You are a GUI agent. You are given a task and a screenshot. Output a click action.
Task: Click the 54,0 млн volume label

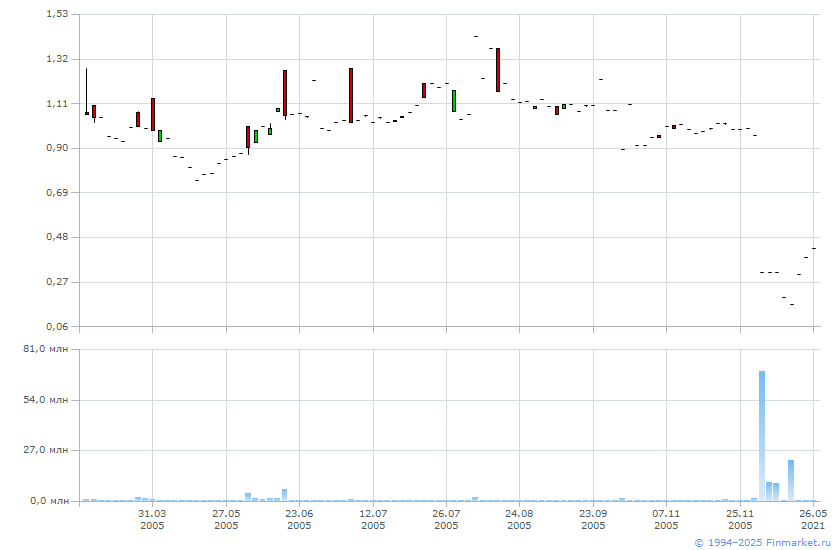pyautogui.click(x=46, y=400)
